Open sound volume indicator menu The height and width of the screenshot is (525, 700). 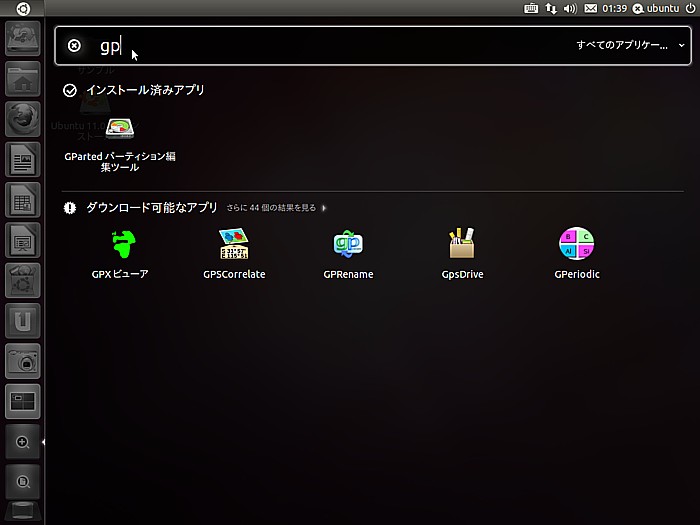click(x=570, y=8)
